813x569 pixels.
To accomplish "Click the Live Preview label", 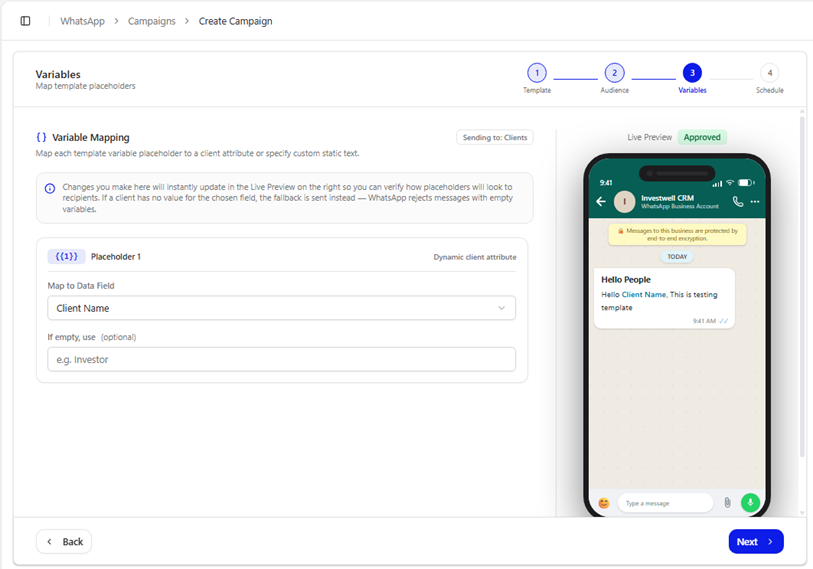I will click(650, 137).
